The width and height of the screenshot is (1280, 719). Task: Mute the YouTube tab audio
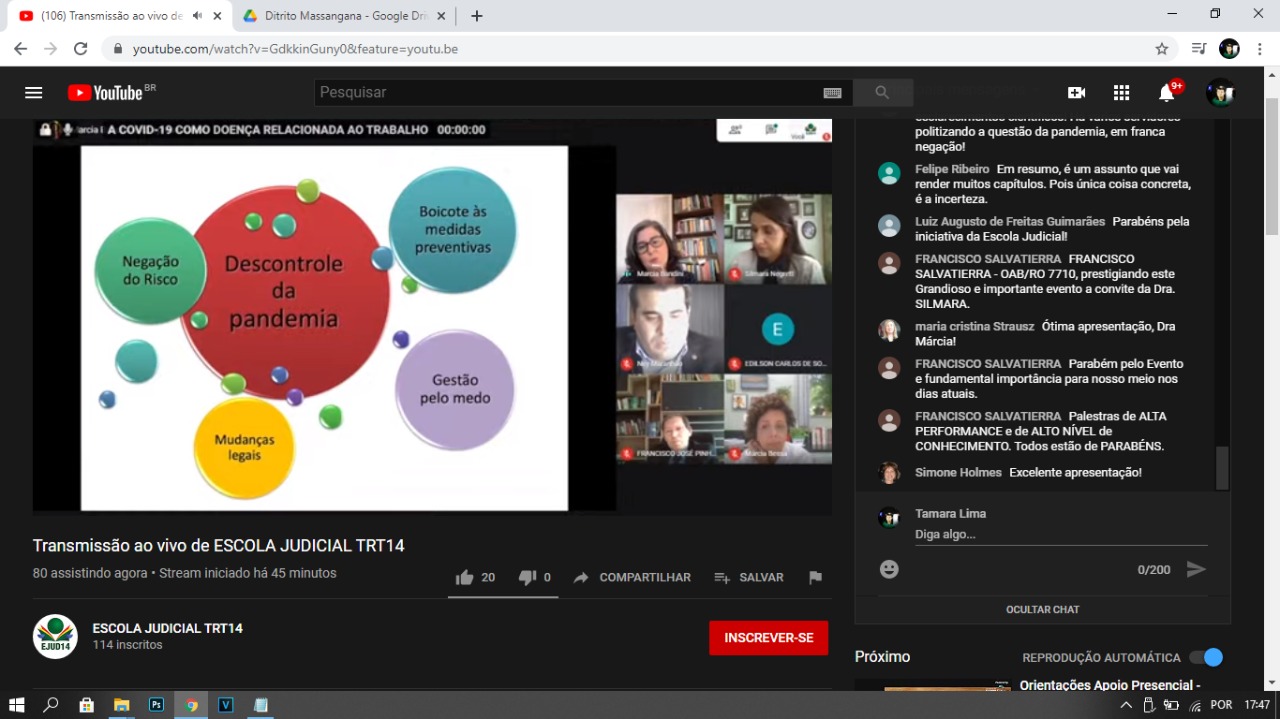197,16
